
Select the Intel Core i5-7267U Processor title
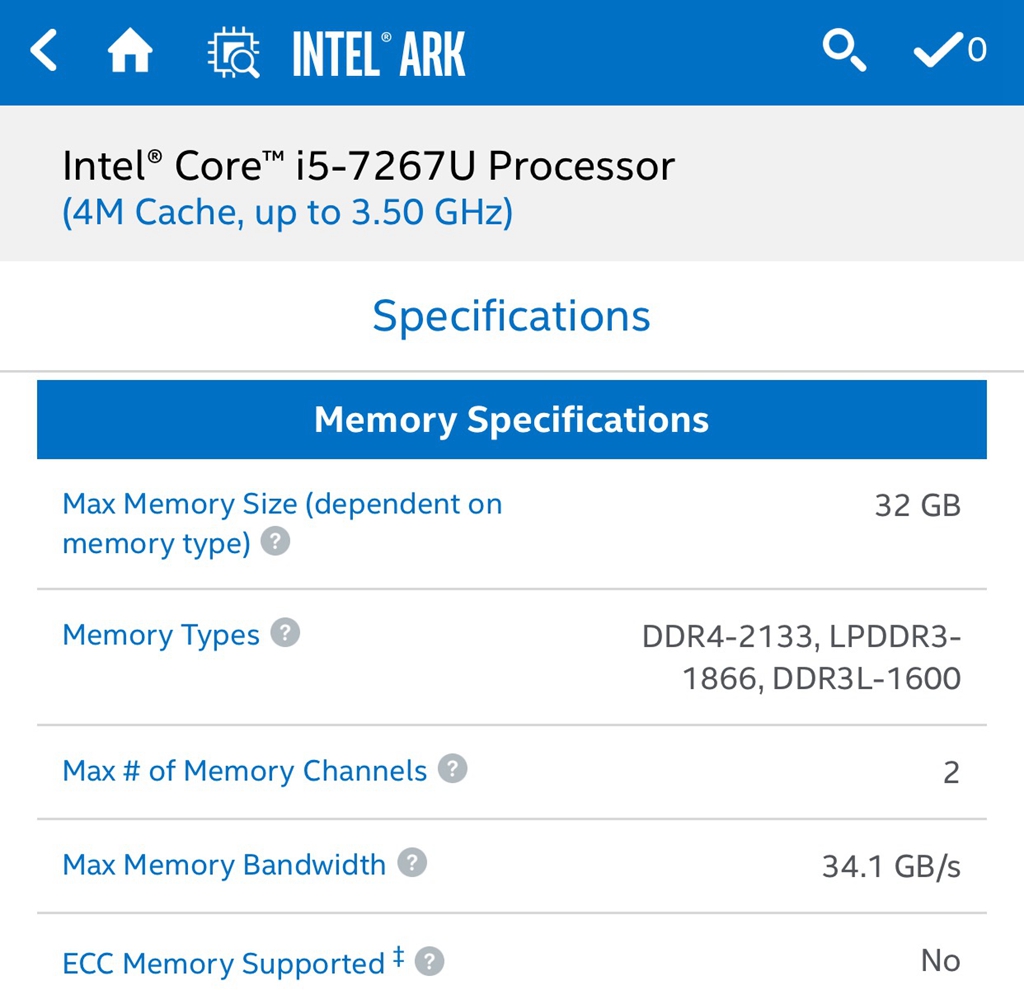(x=368, y=165)
